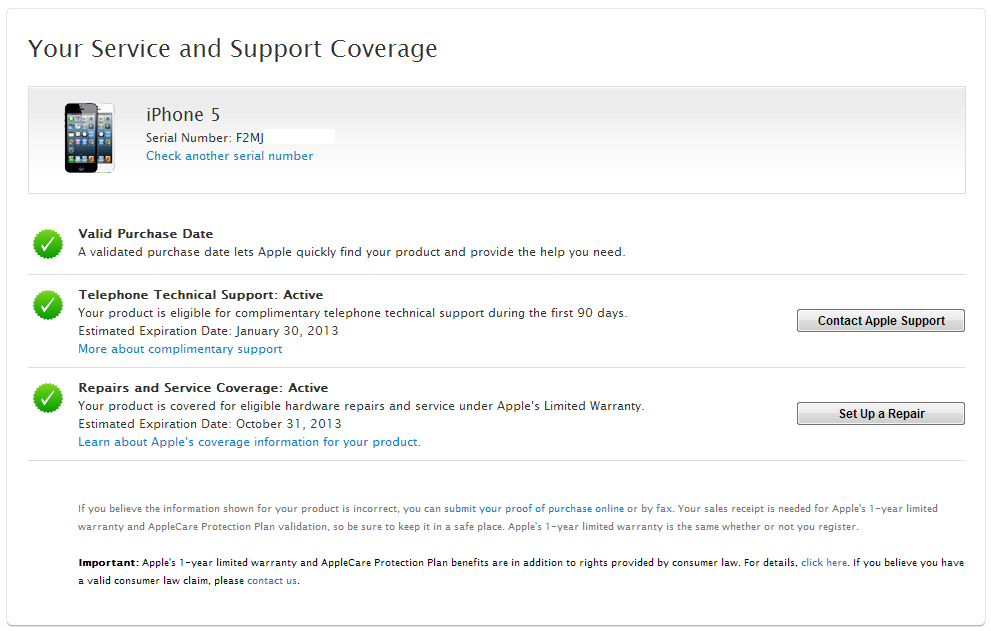Follow submit your proof of purchase online
This screenshot has height=631, width=991.
[534, 508]
